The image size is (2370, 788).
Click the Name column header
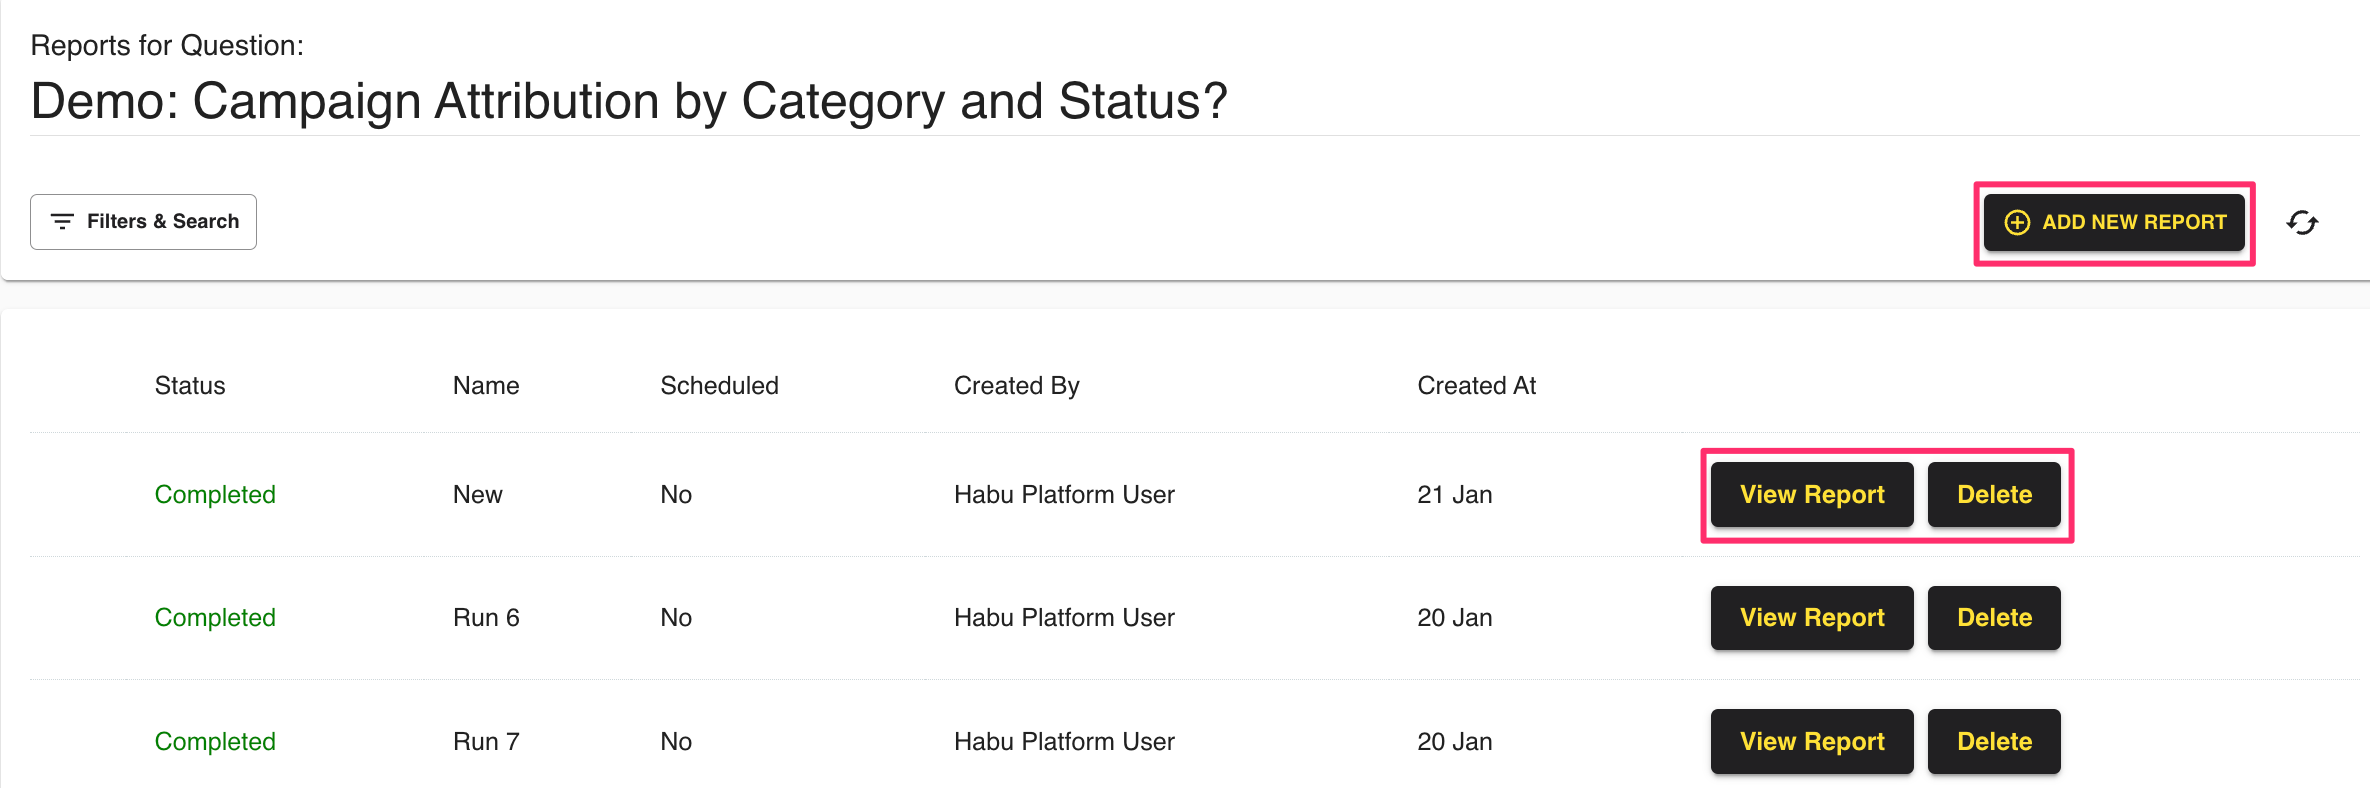coord(486,386)
